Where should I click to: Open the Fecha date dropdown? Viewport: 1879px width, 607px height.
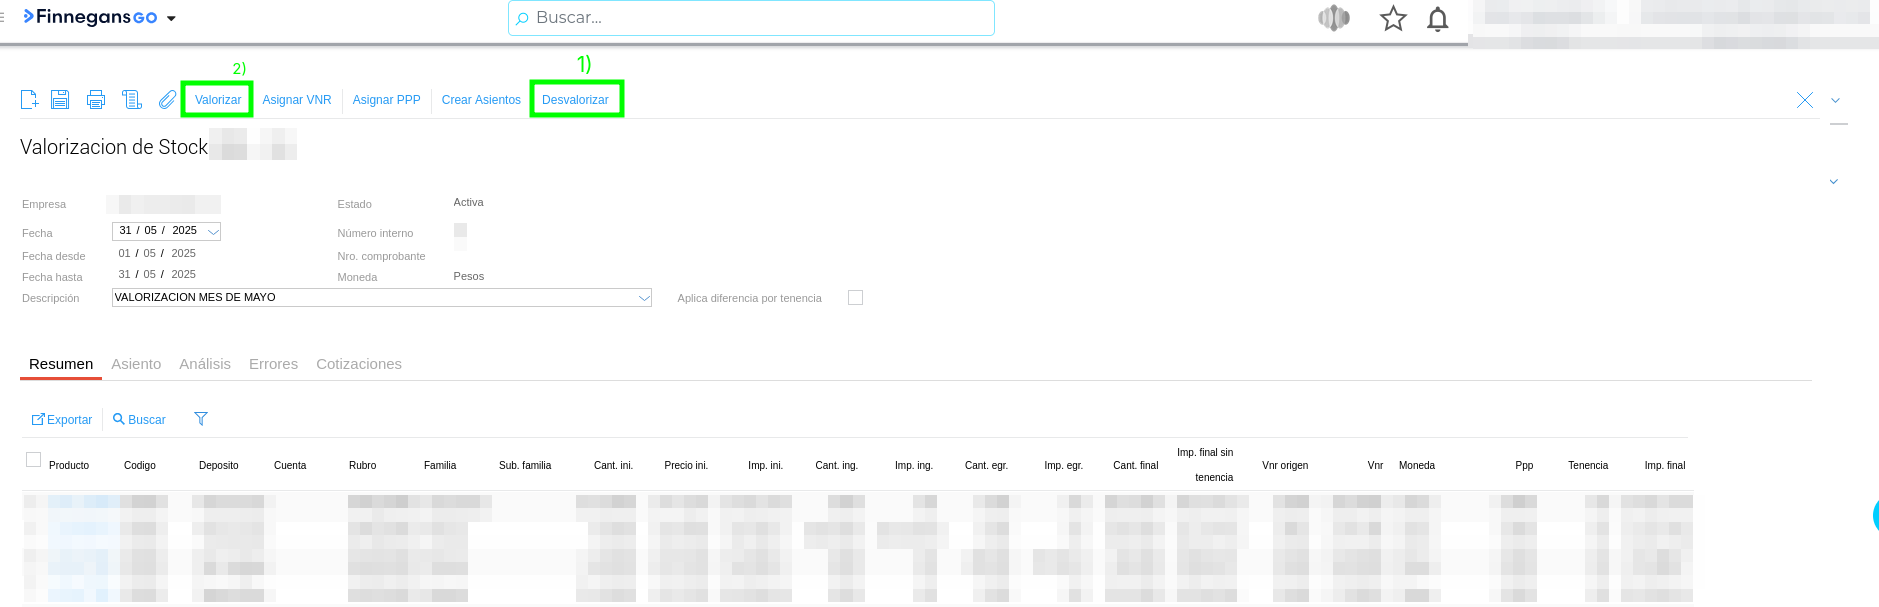pyautogui.click(x=213, y=231)
